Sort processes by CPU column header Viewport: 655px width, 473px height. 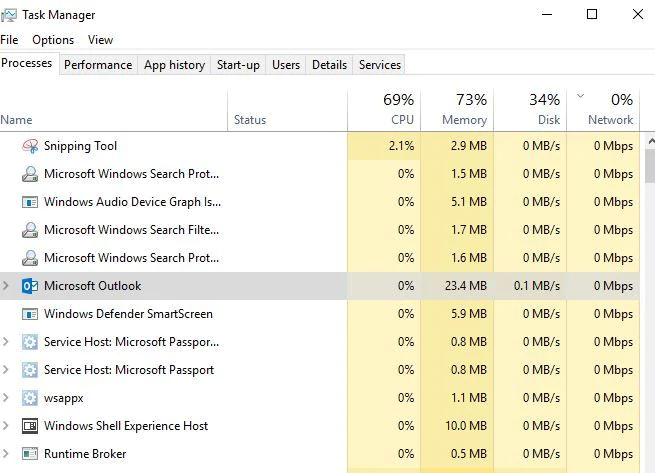point(385,109)
